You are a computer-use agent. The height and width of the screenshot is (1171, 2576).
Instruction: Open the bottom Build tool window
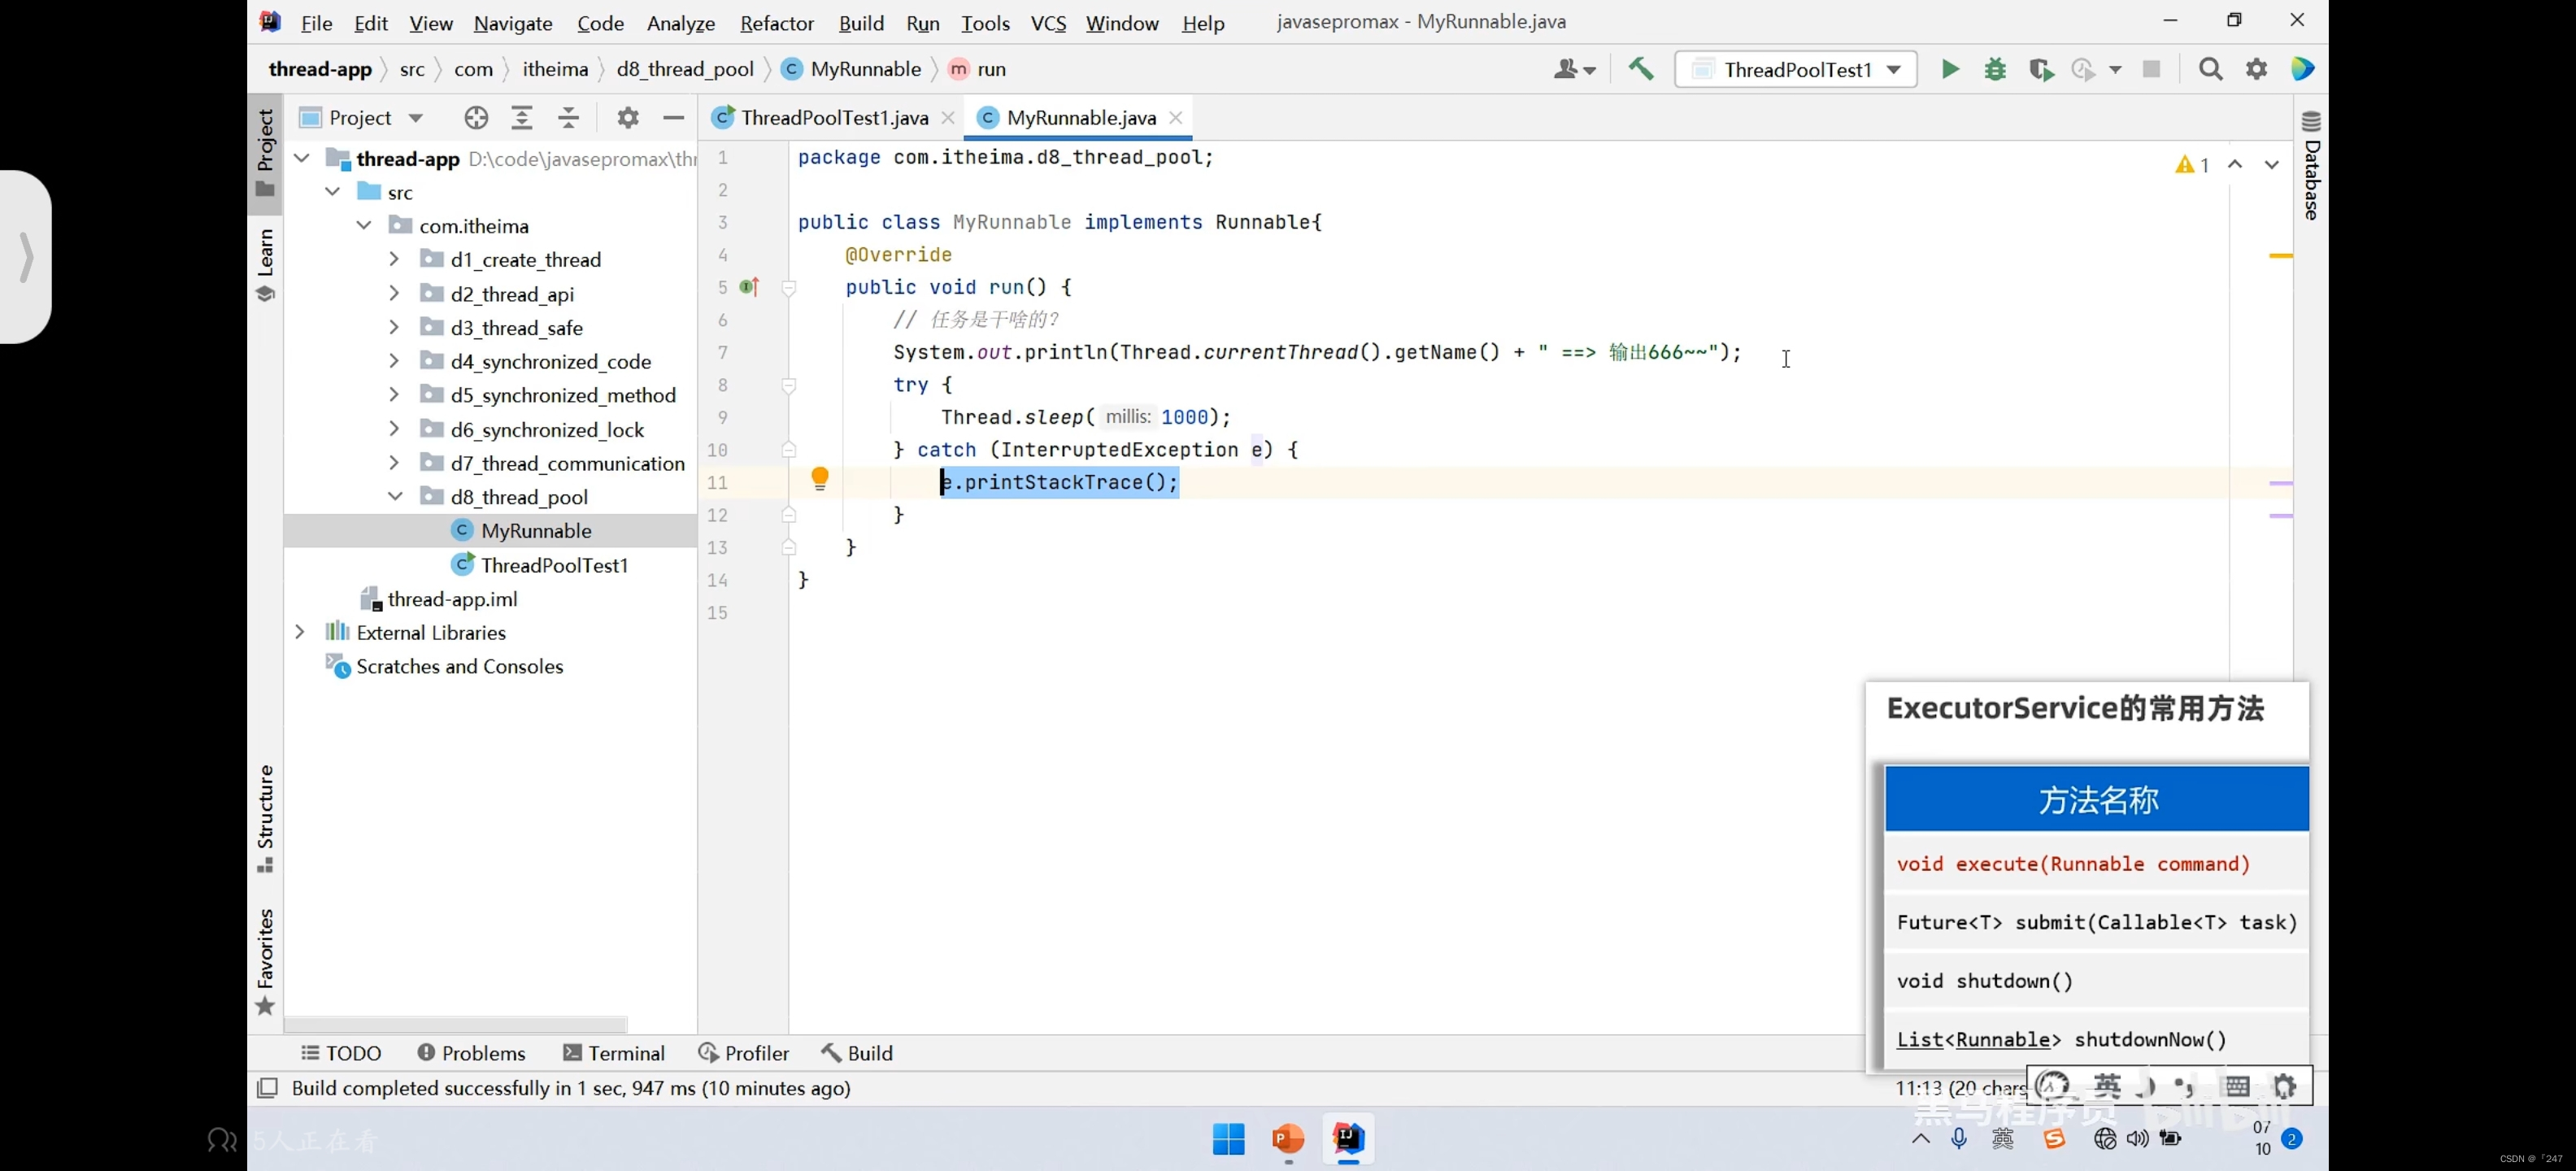pos(857,1053)
